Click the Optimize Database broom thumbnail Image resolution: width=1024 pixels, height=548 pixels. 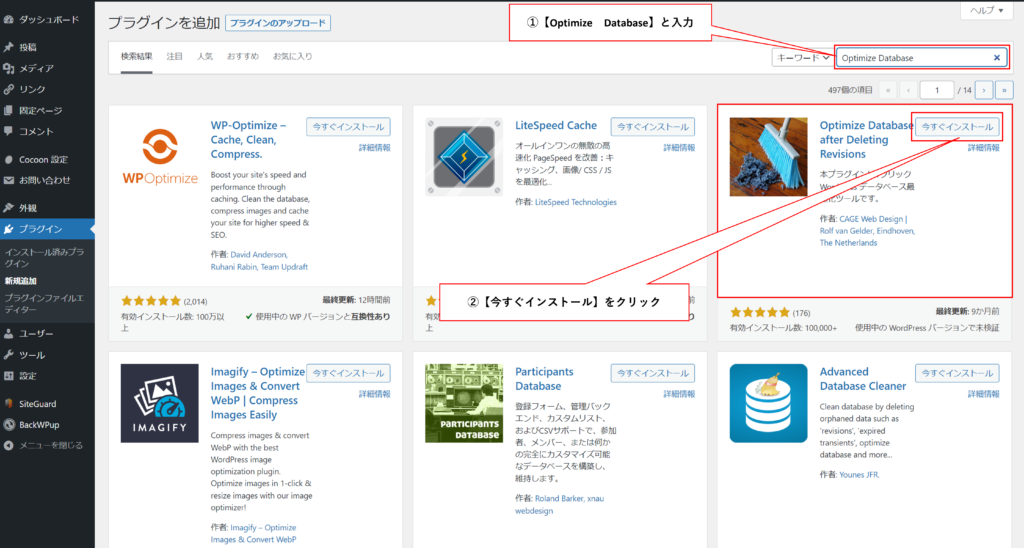(769, 157)
